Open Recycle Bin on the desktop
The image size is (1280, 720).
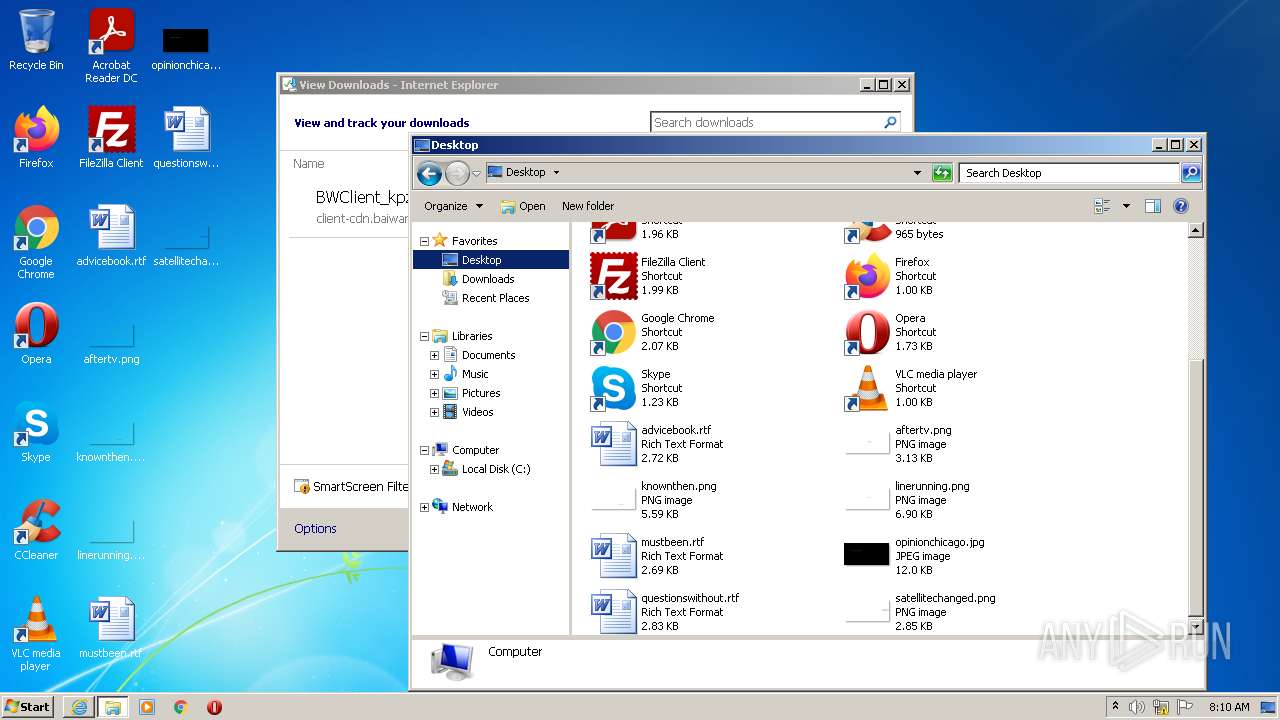tap(36, 40)
